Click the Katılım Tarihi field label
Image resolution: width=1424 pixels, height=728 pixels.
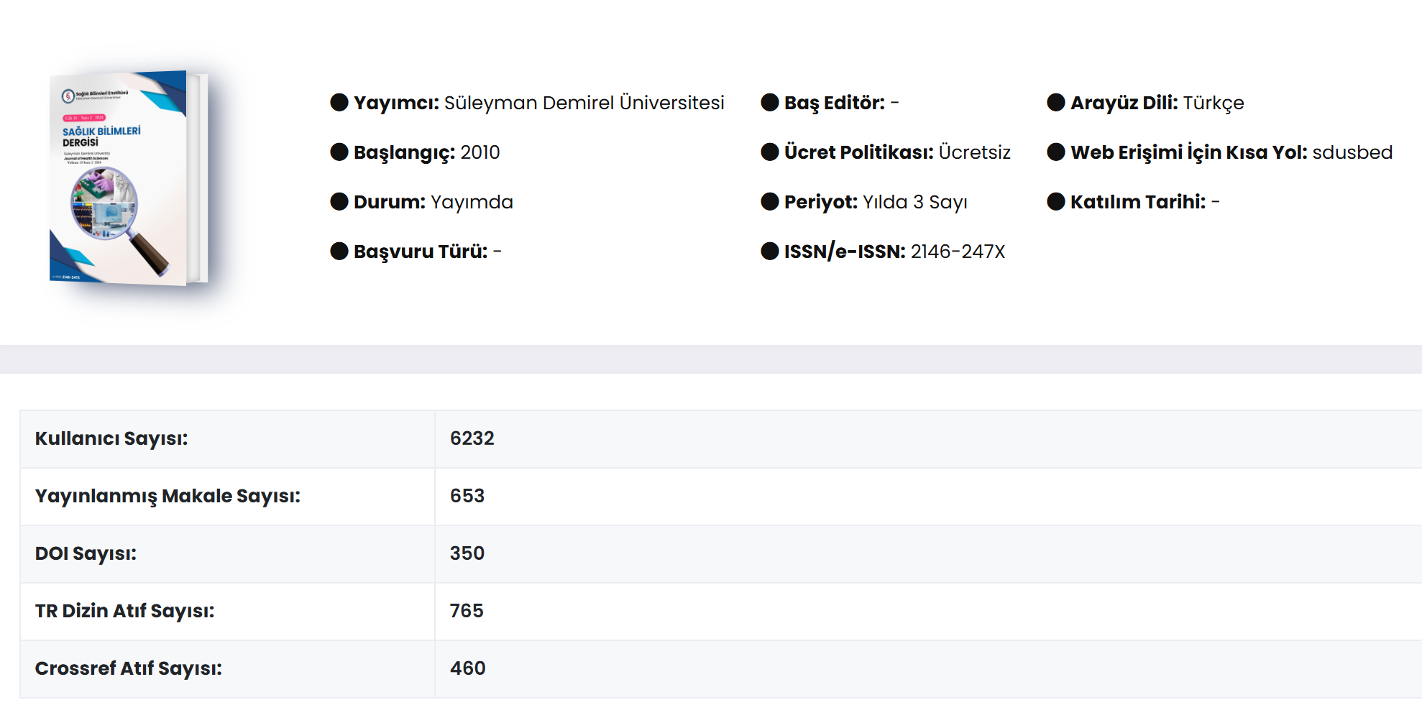(x=1138, y=202)
